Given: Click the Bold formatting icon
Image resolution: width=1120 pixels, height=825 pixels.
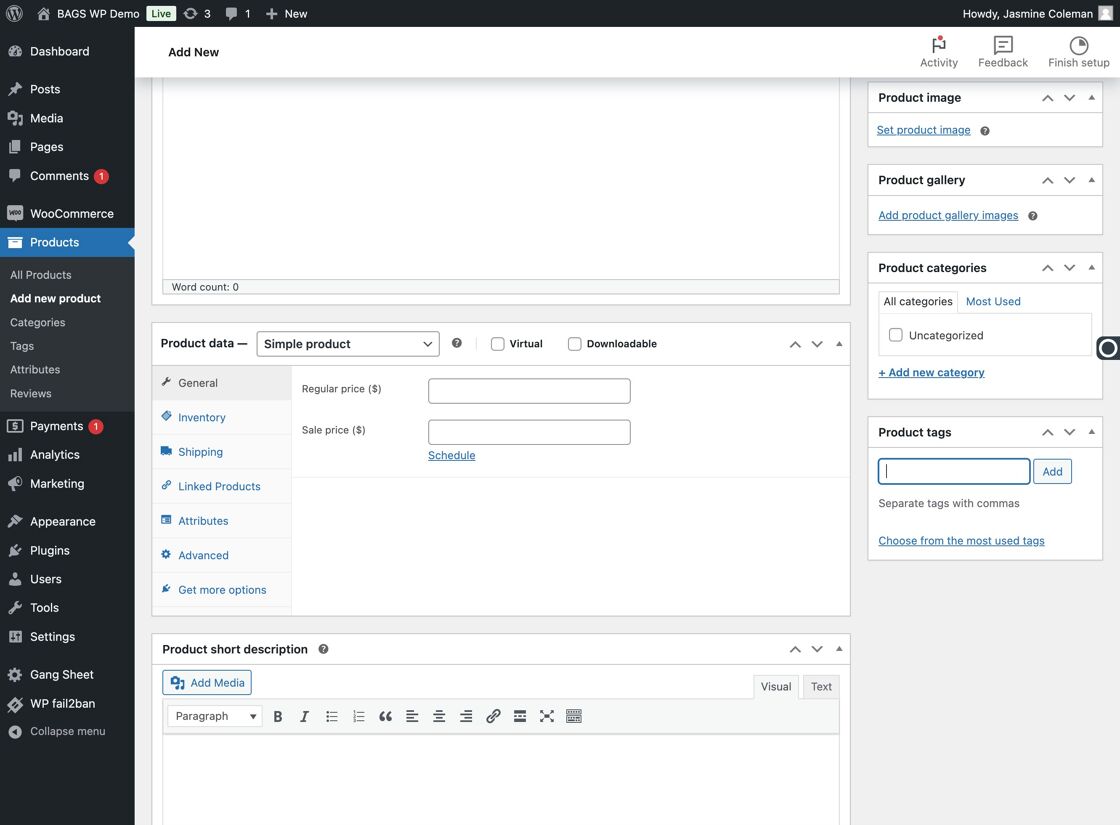Looking at the screenshot, I should (278, 716).
